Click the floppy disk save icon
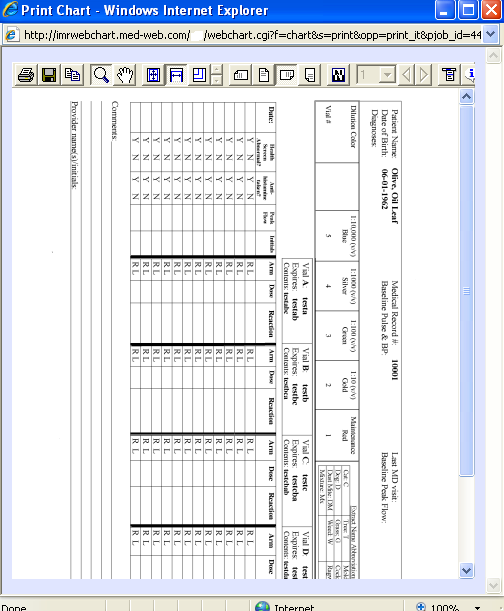Screen dimensions: 504x611 [49, 74]
